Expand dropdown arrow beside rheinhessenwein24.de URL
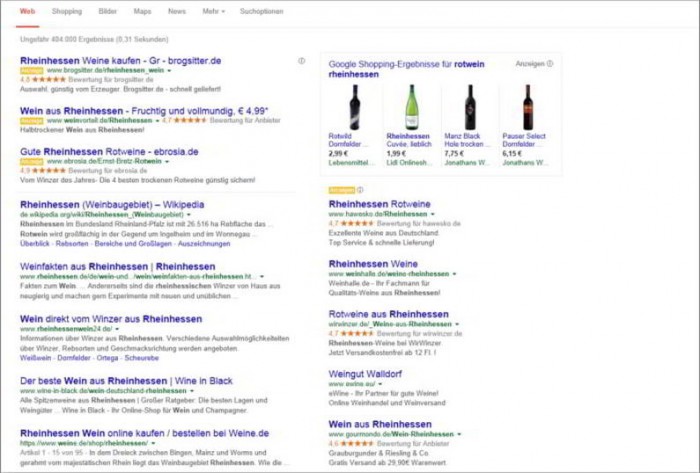 click(117, 329)
